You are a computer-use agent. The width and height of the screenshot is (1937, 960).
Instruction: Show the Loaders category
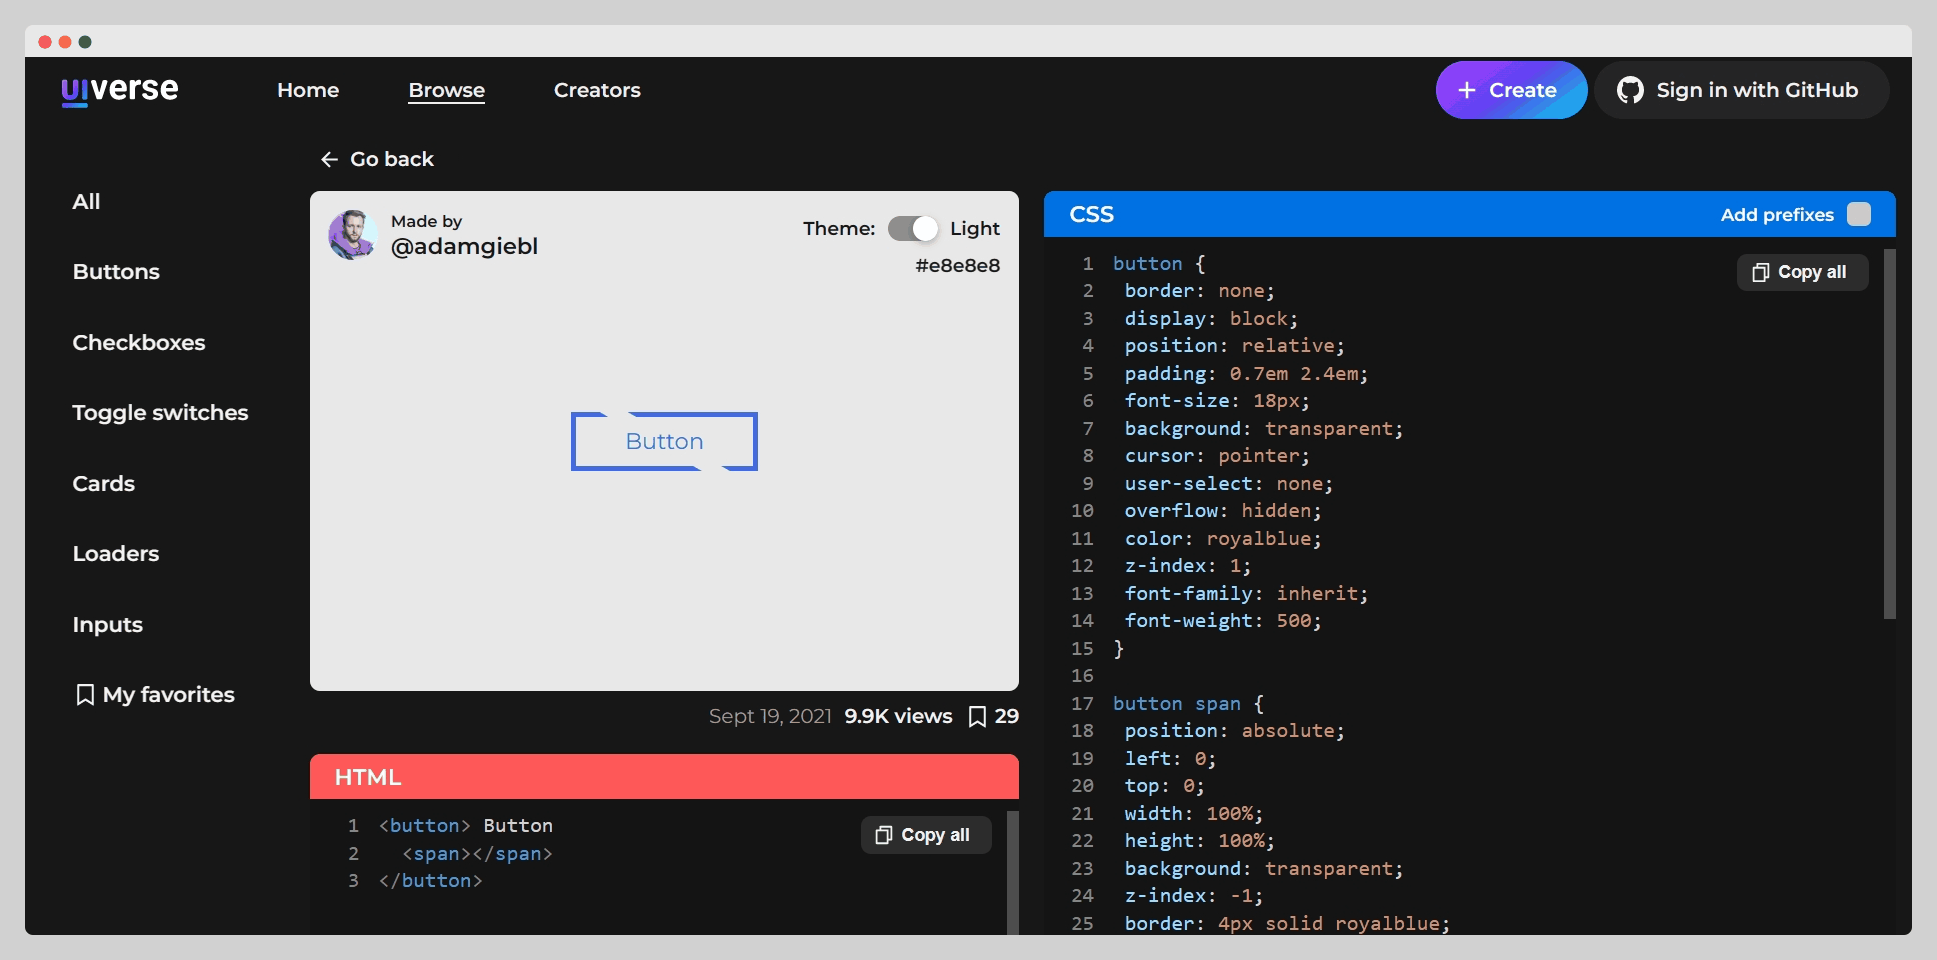(x=116, y=554)
